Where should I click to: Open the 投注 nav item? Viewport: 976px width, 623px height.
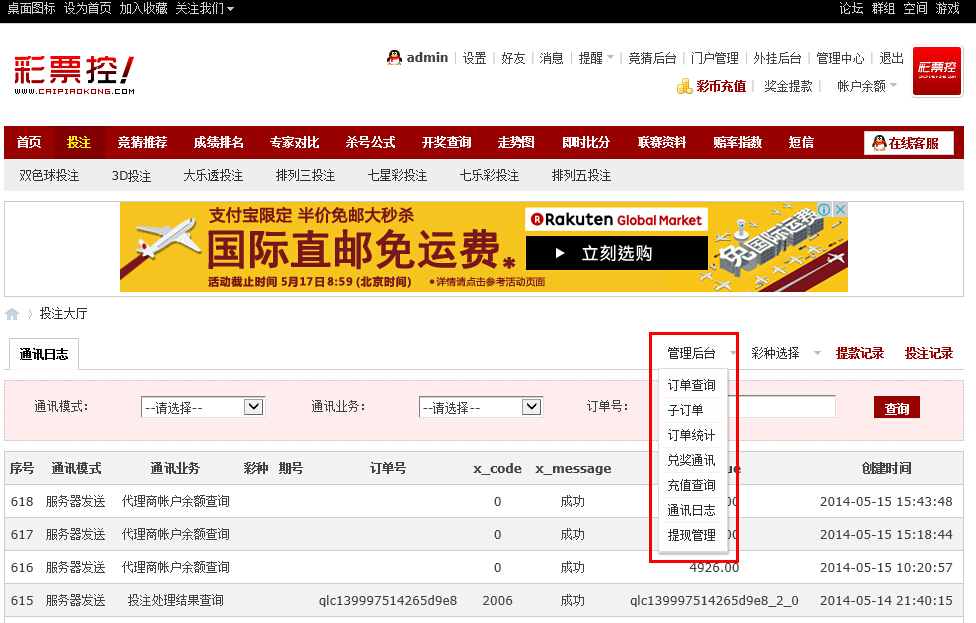(79, 143)
